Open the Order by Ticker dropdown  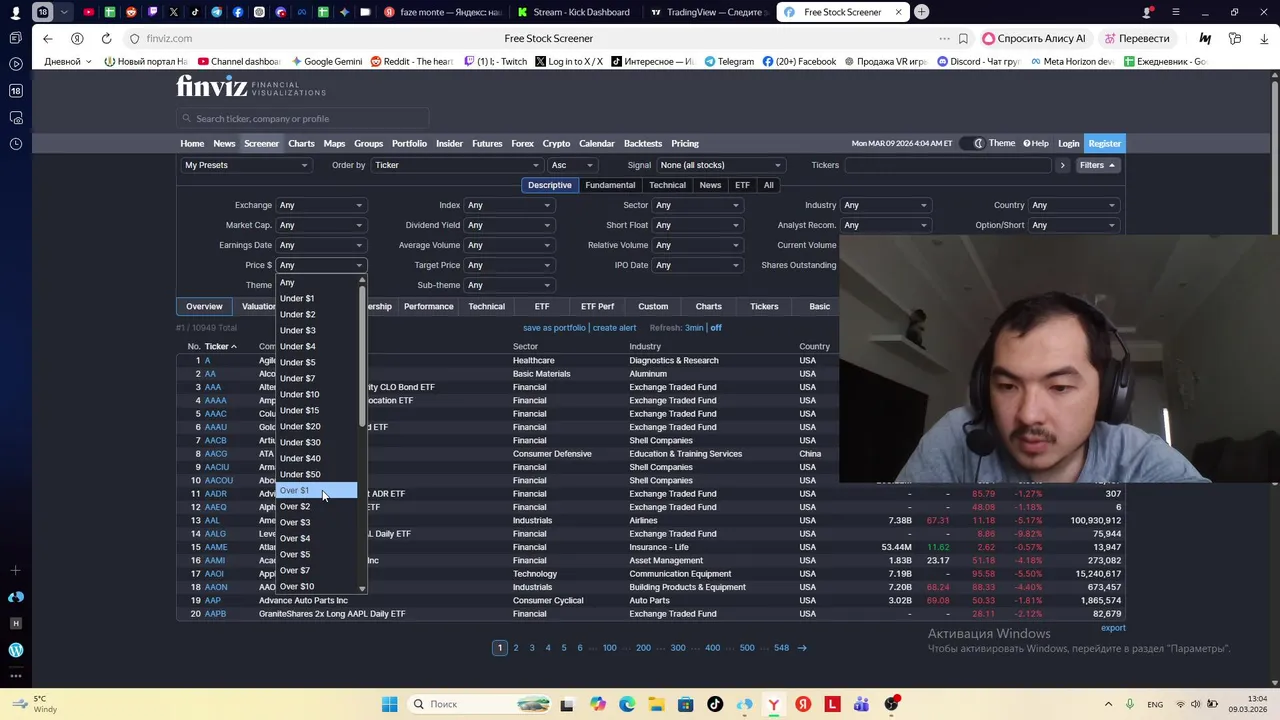point(456,165)
